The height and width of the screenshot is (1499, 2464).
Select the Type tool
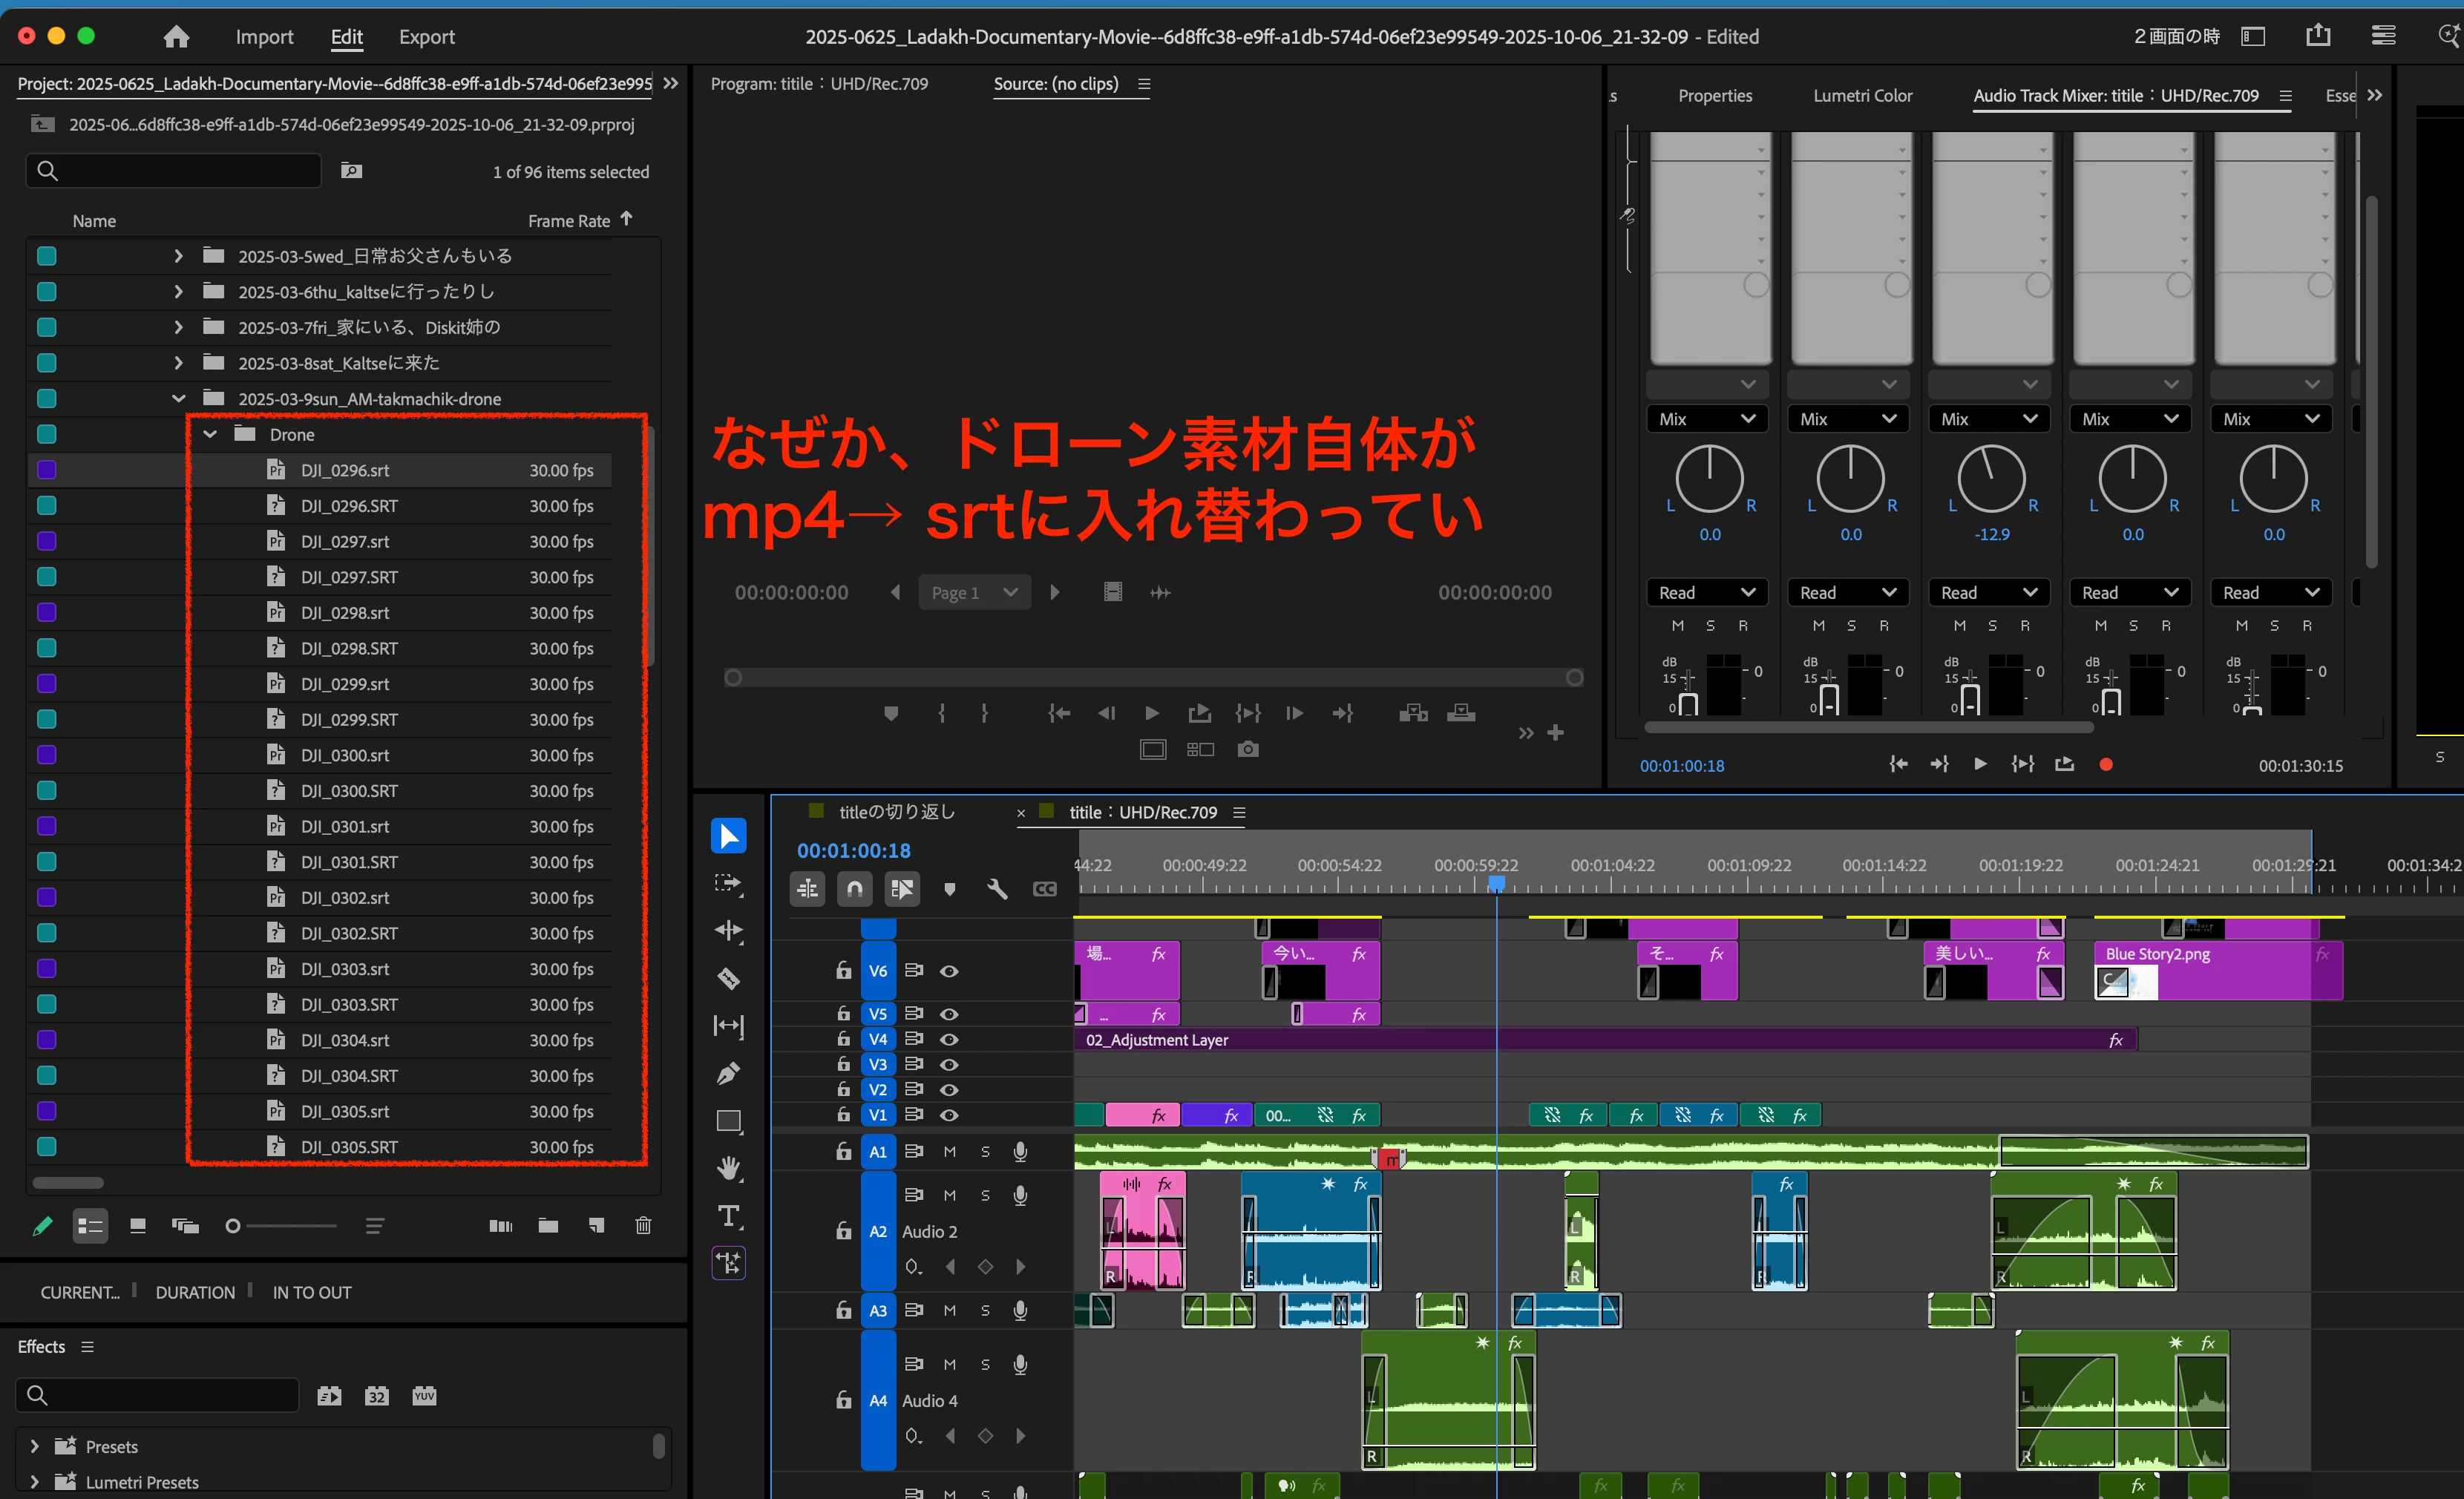pos(728,1216)
